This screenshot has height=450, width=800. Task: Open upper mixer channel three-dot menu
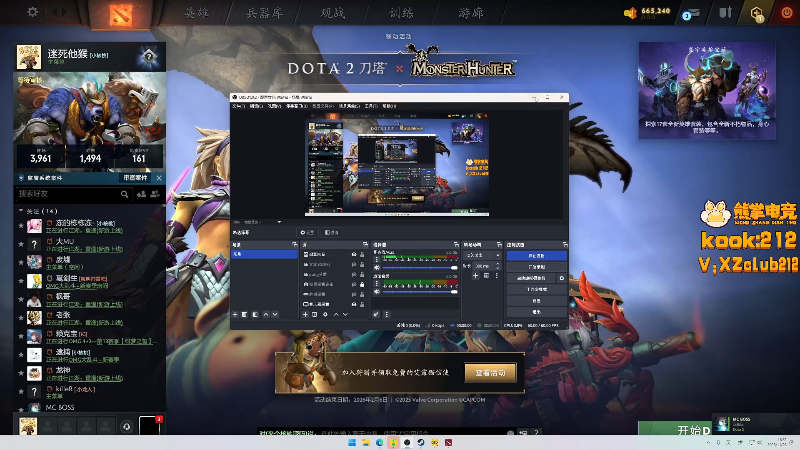(x=377, y=259)
